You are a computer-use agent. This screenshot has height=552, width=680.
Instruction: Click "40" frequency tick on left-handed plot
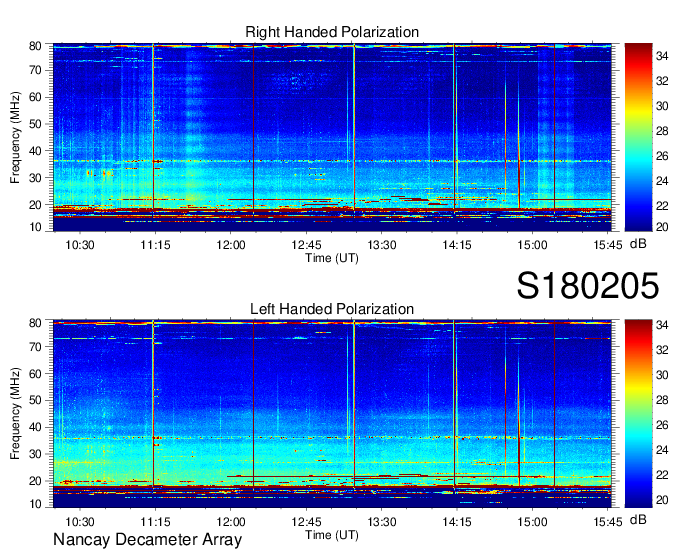click(35, 427)
